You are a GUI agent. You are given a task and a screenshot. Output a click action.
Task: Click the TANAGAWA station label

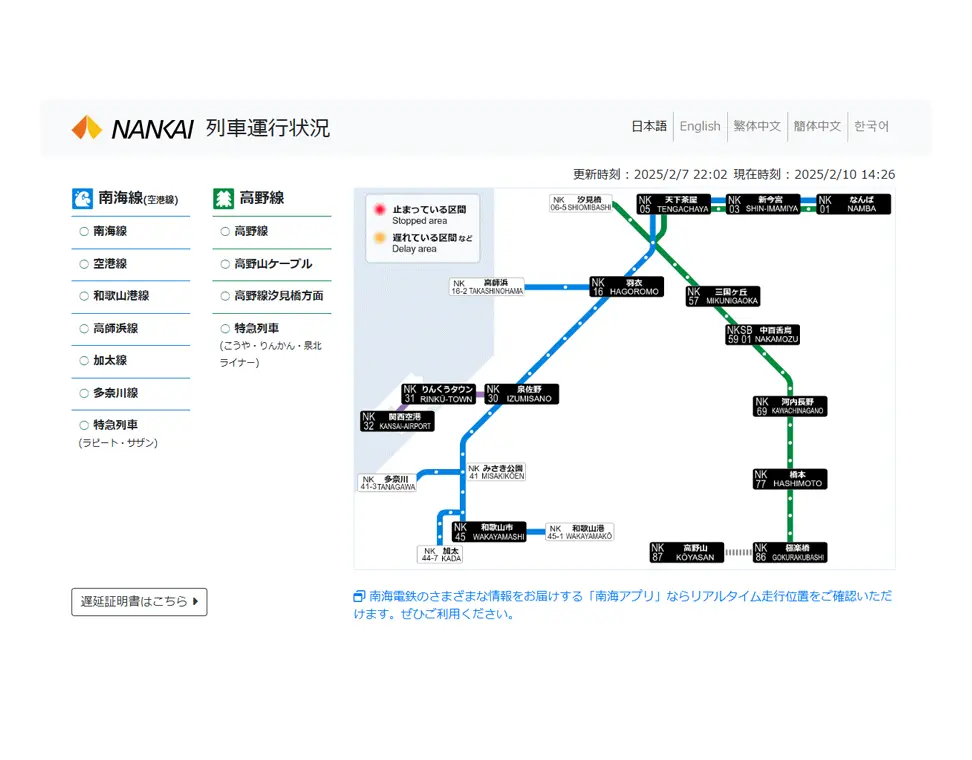pyautogui.click(x=388, y=484)
